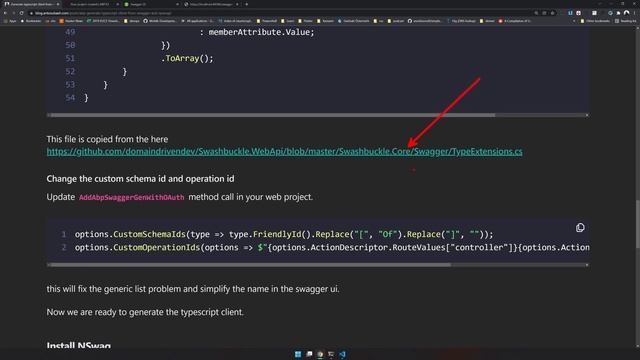
Task: Switch to the second browser tab
Action: point(91,4)
